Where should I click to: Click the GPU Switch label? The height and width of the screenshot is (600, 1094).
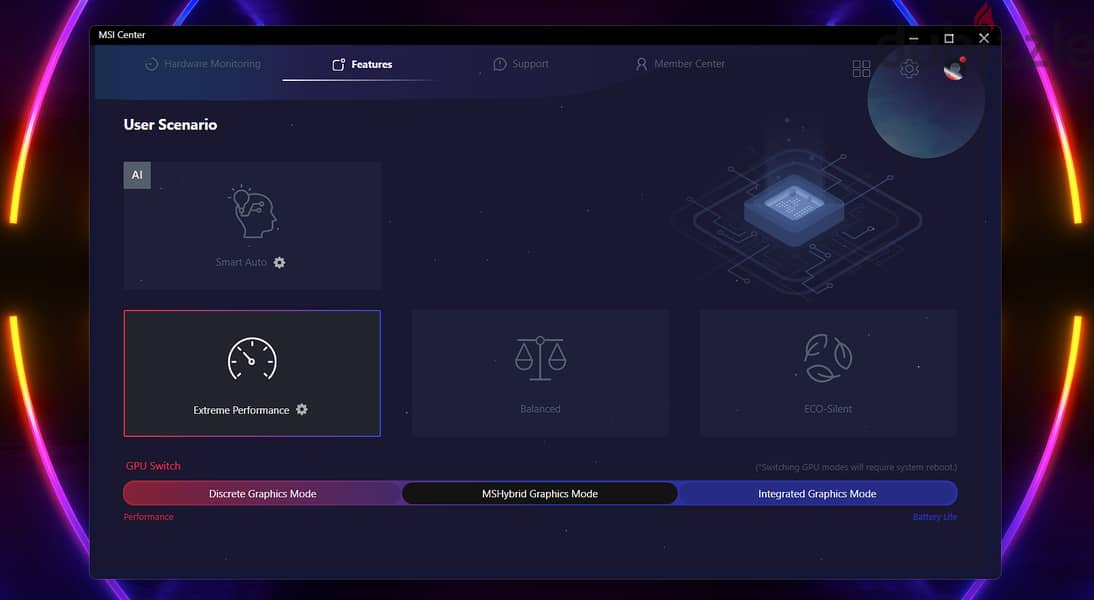point(153,465)
